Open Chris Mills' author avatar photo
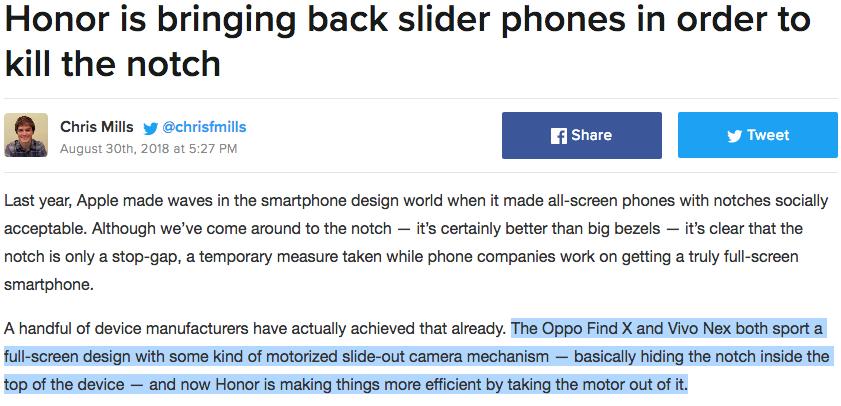Screen dimensions: 841x406 (25, 136)
